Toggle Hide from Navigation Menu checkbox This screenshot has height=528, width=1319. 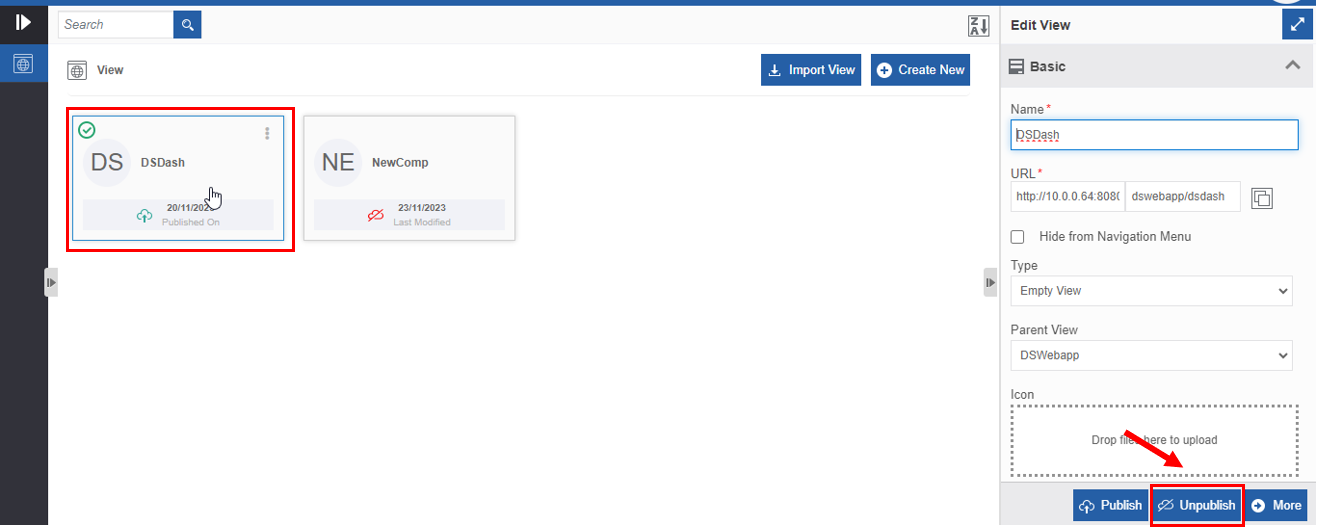[1018, 237]
